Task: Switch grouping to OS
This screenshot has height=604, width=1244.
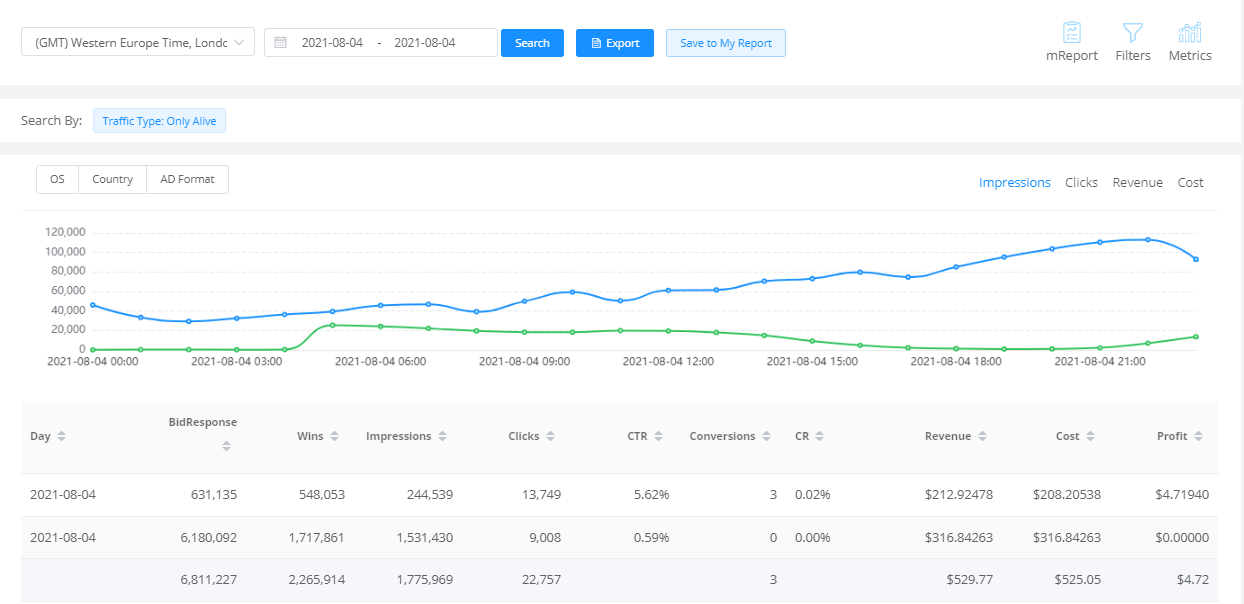Action: pyautogui.click(x=58, y=179)
